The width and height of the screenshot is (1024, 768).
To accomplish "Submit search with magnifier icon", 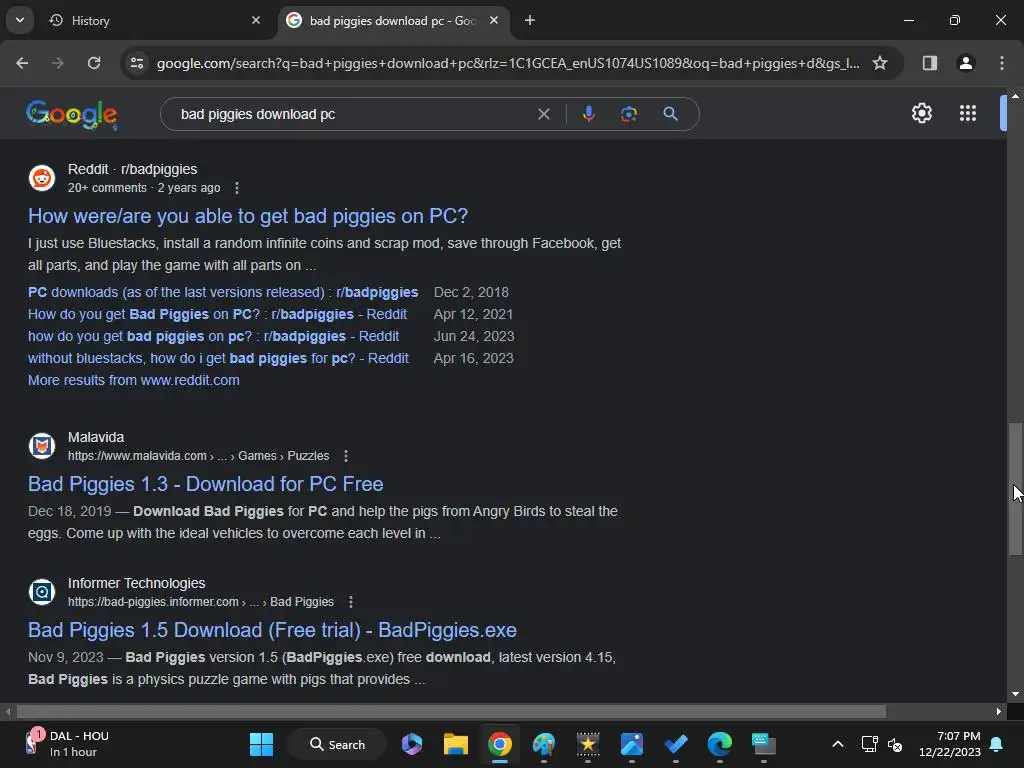I will [x=670, y=114].
